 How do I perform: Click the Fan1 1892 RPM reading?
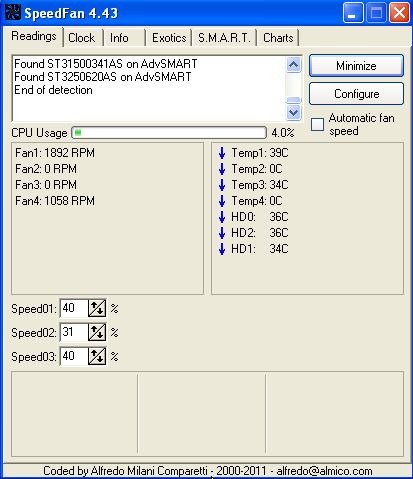55,153
